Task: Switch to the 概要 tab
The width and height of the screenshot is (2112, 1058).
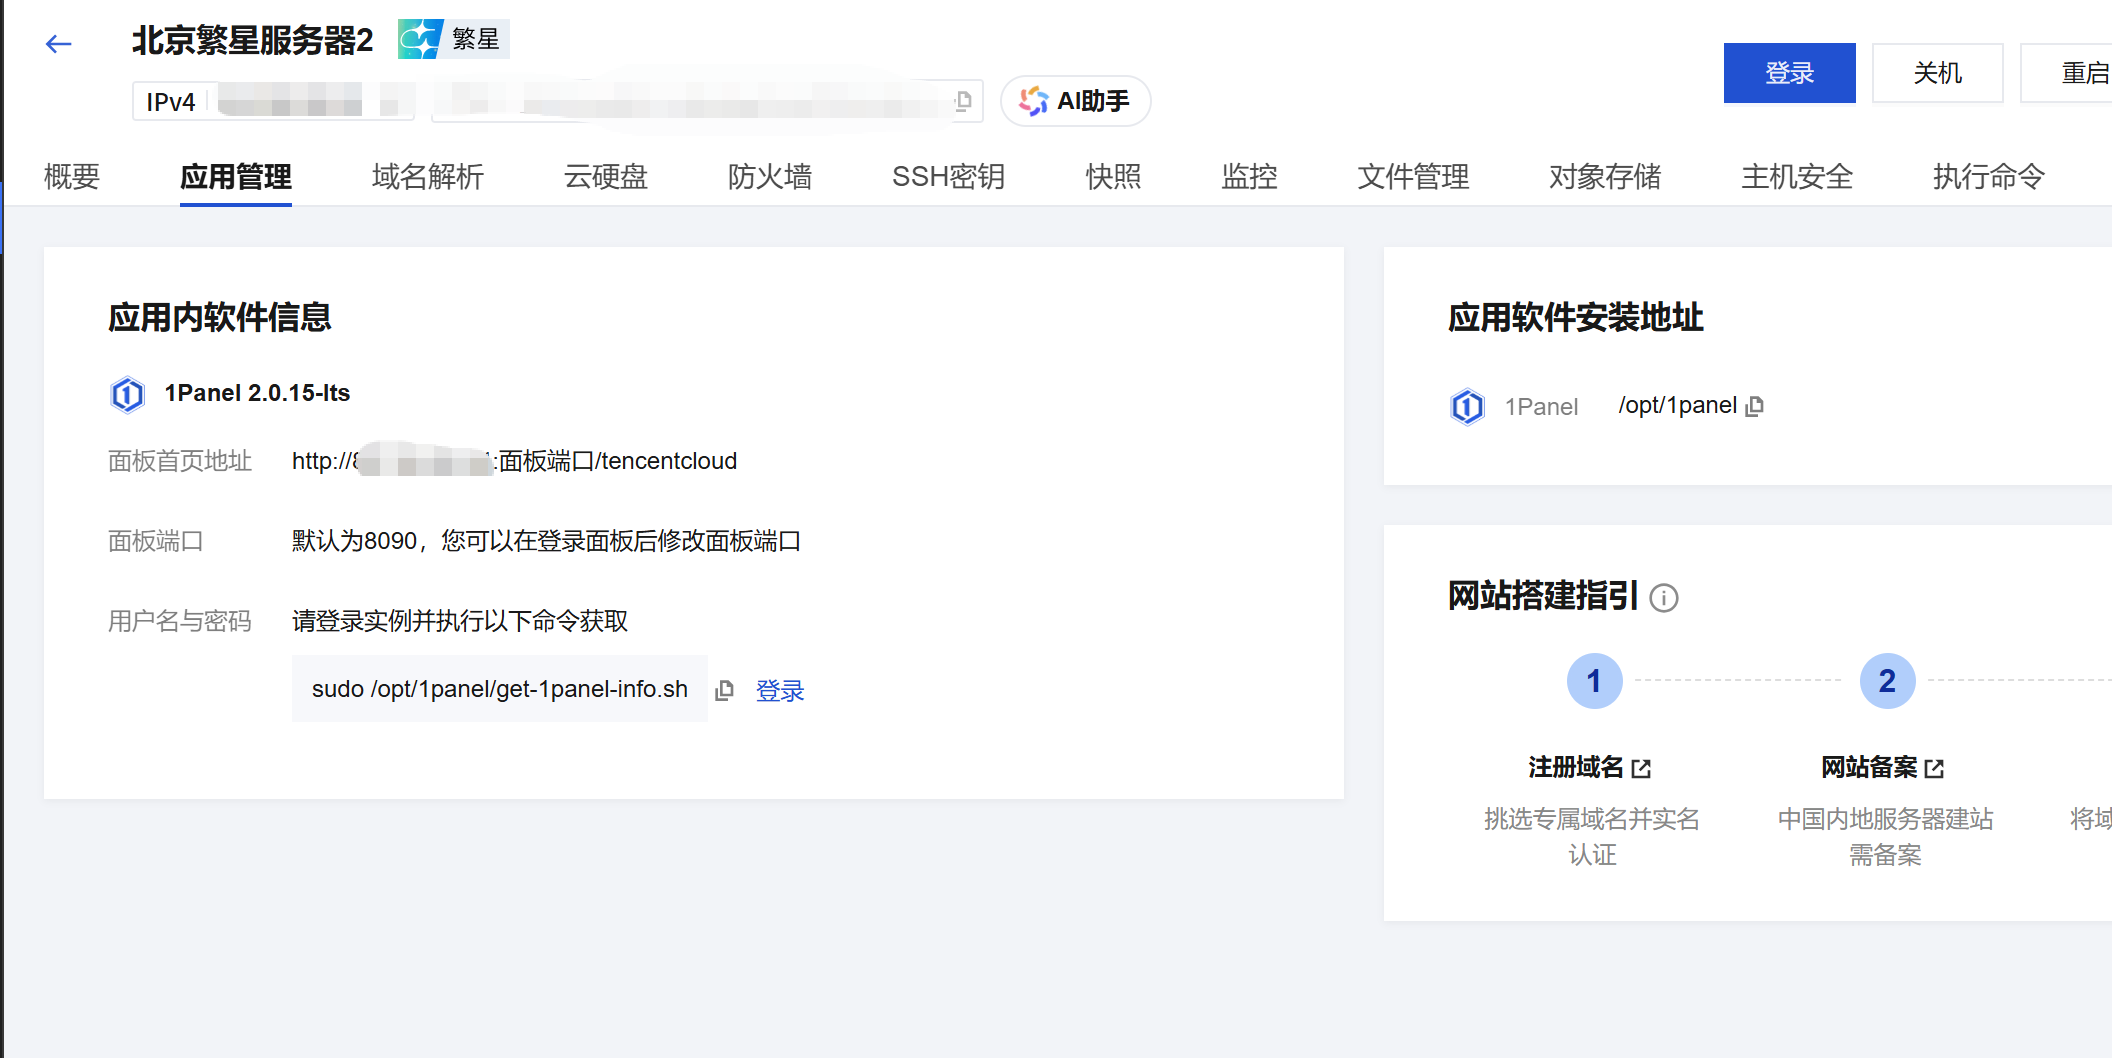Action: click(x=72, y=177)
